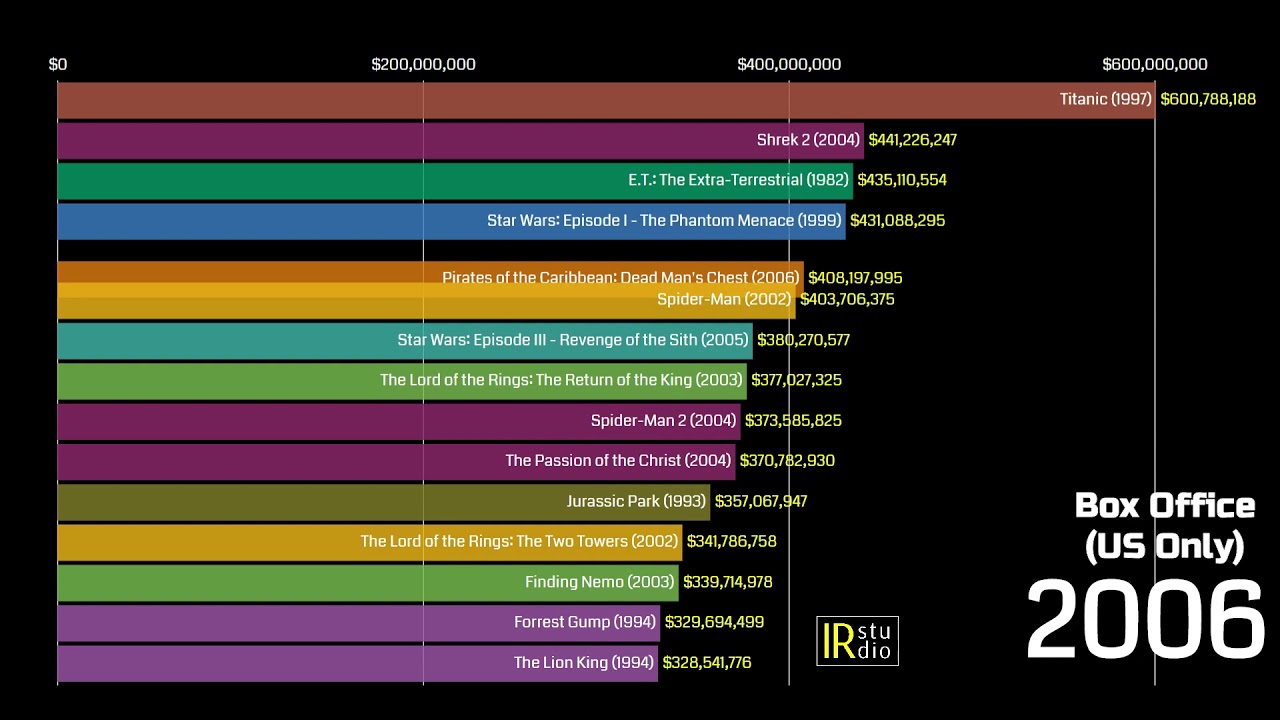
Task: Click Star Wars: Episode III - Revenge of the Sith label
Action: [x=573, y=340]
